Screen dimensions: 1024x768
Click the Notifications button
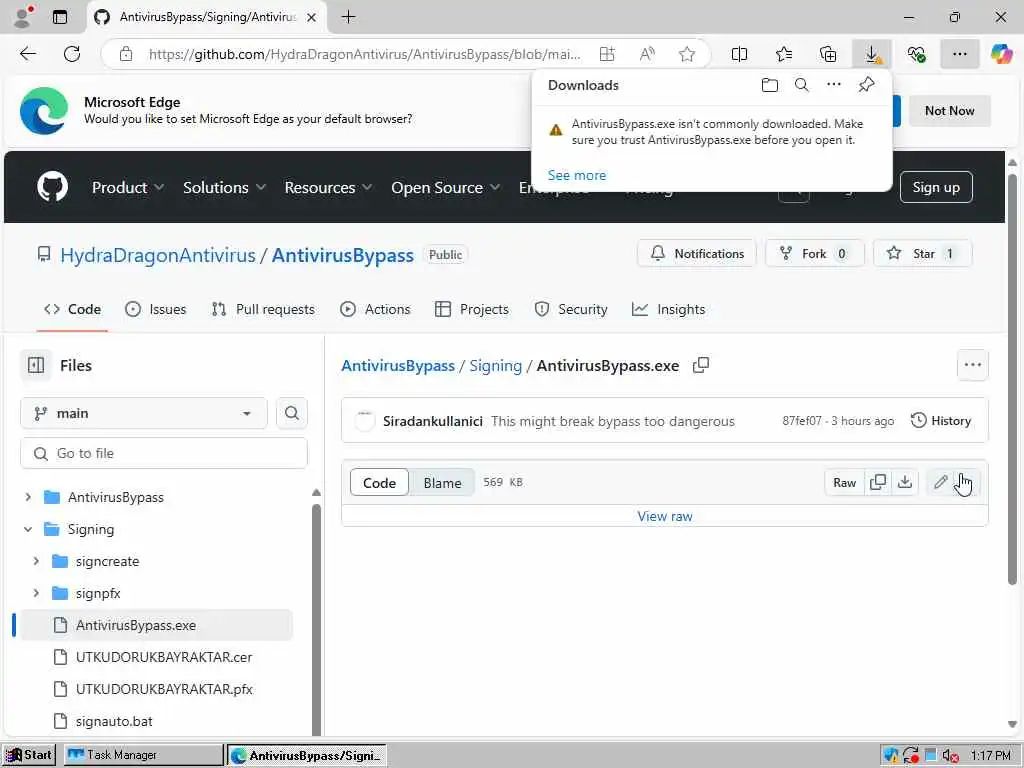[697, 253]
